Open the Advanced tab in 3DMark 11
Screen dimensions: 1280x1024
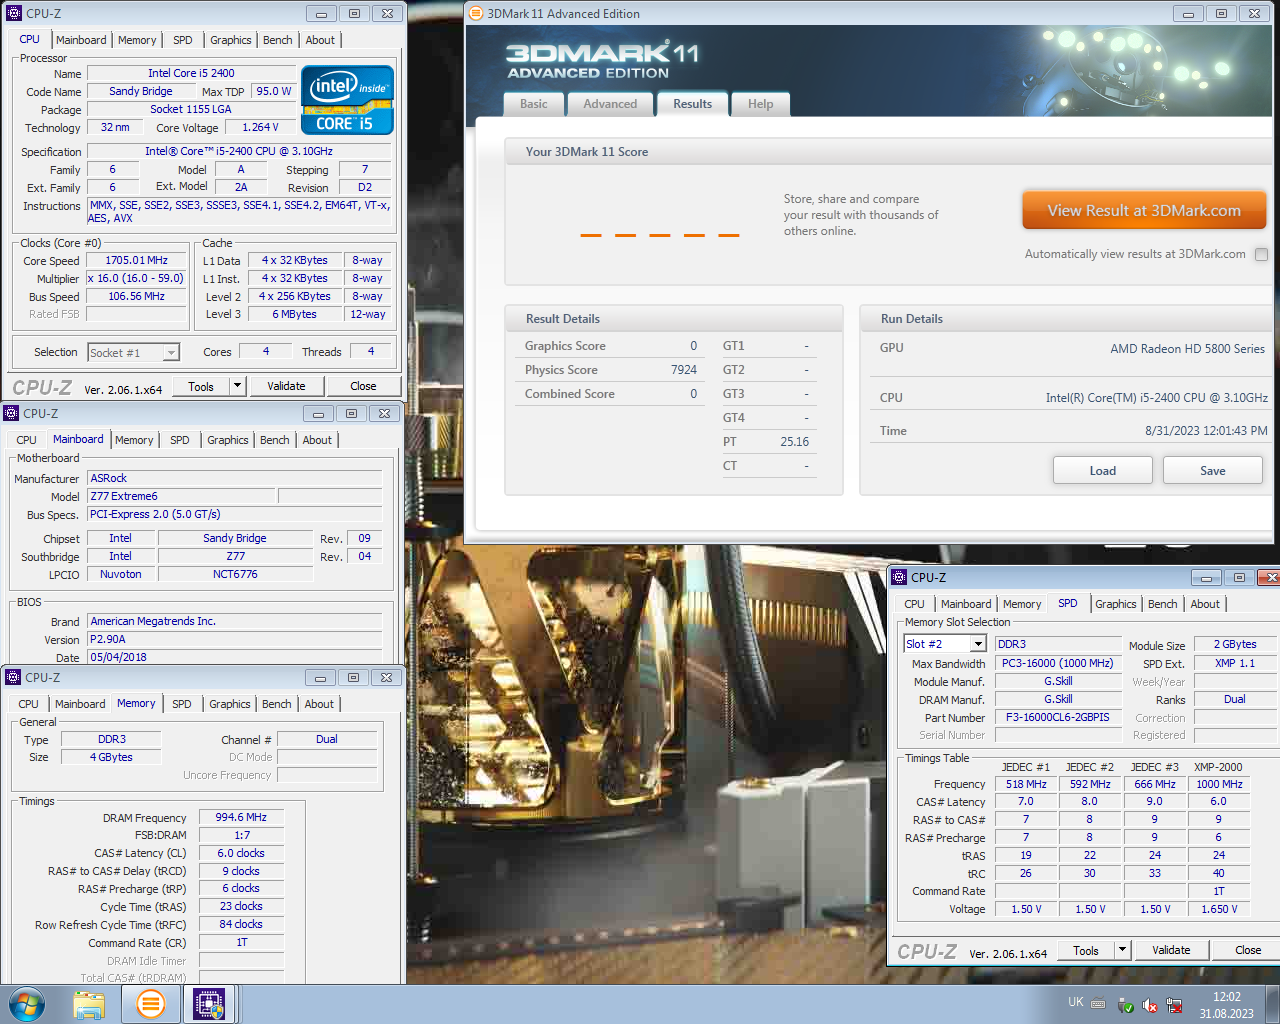(x=610, y=104)
